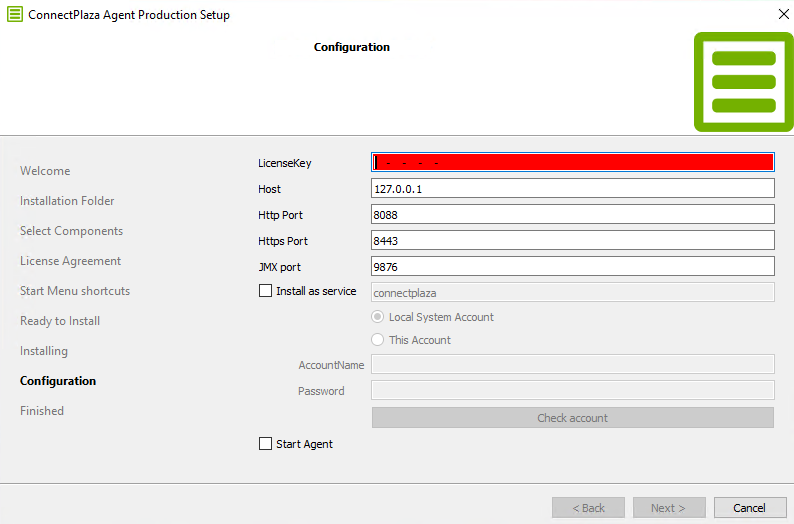Select the Welcome step in sidebar
The height and width of the screenshot is (524, 794).
pos(45,171)
